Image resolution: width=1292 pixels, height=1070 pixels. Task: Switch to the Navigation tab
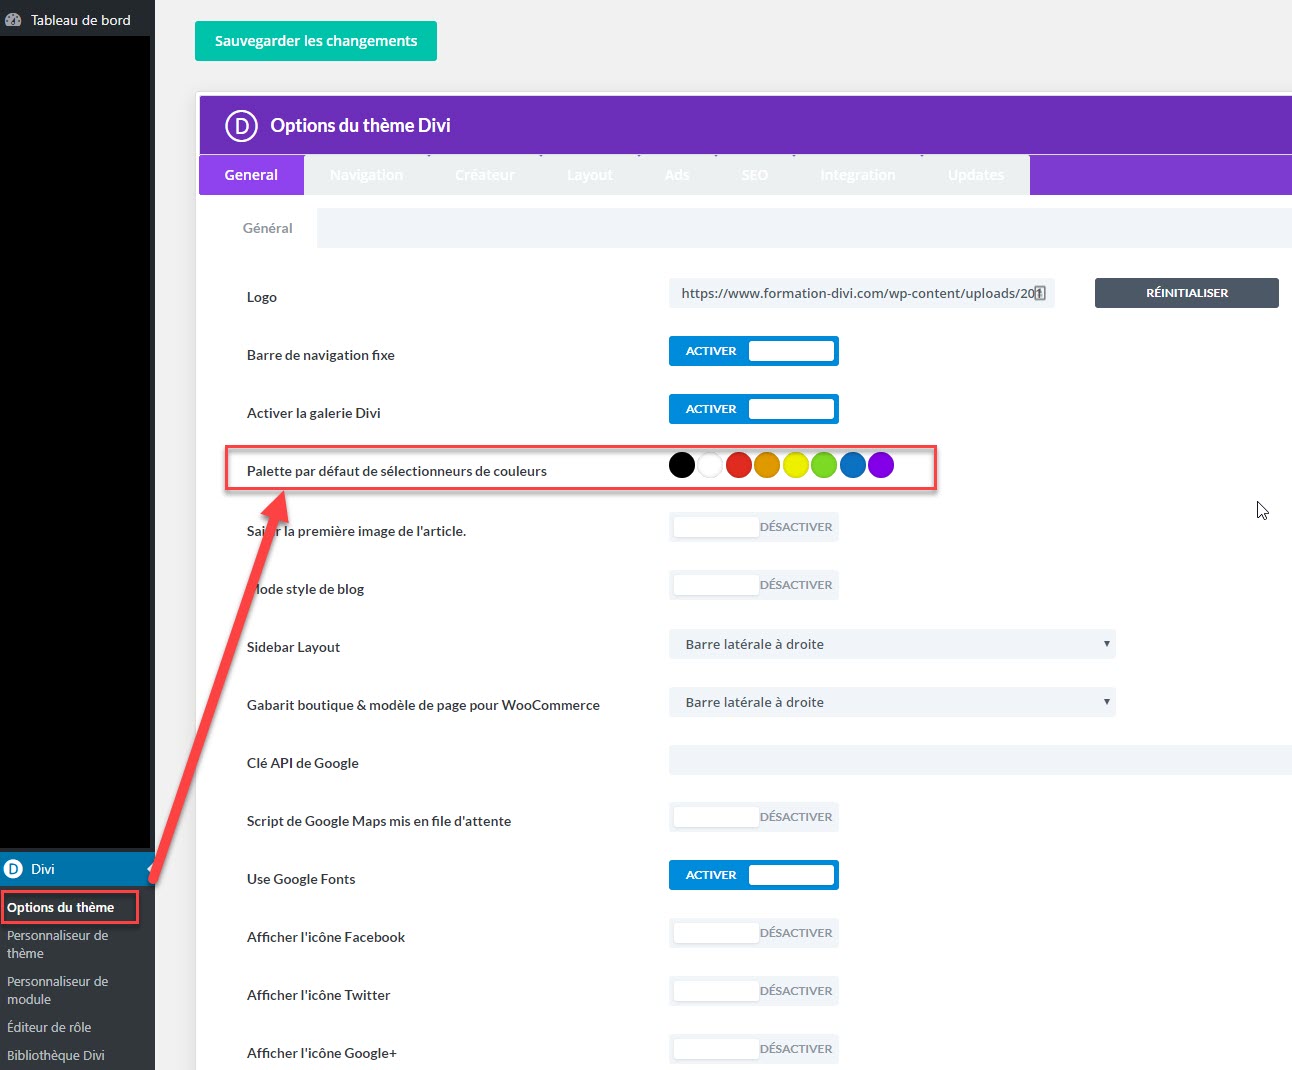(366, 175)
